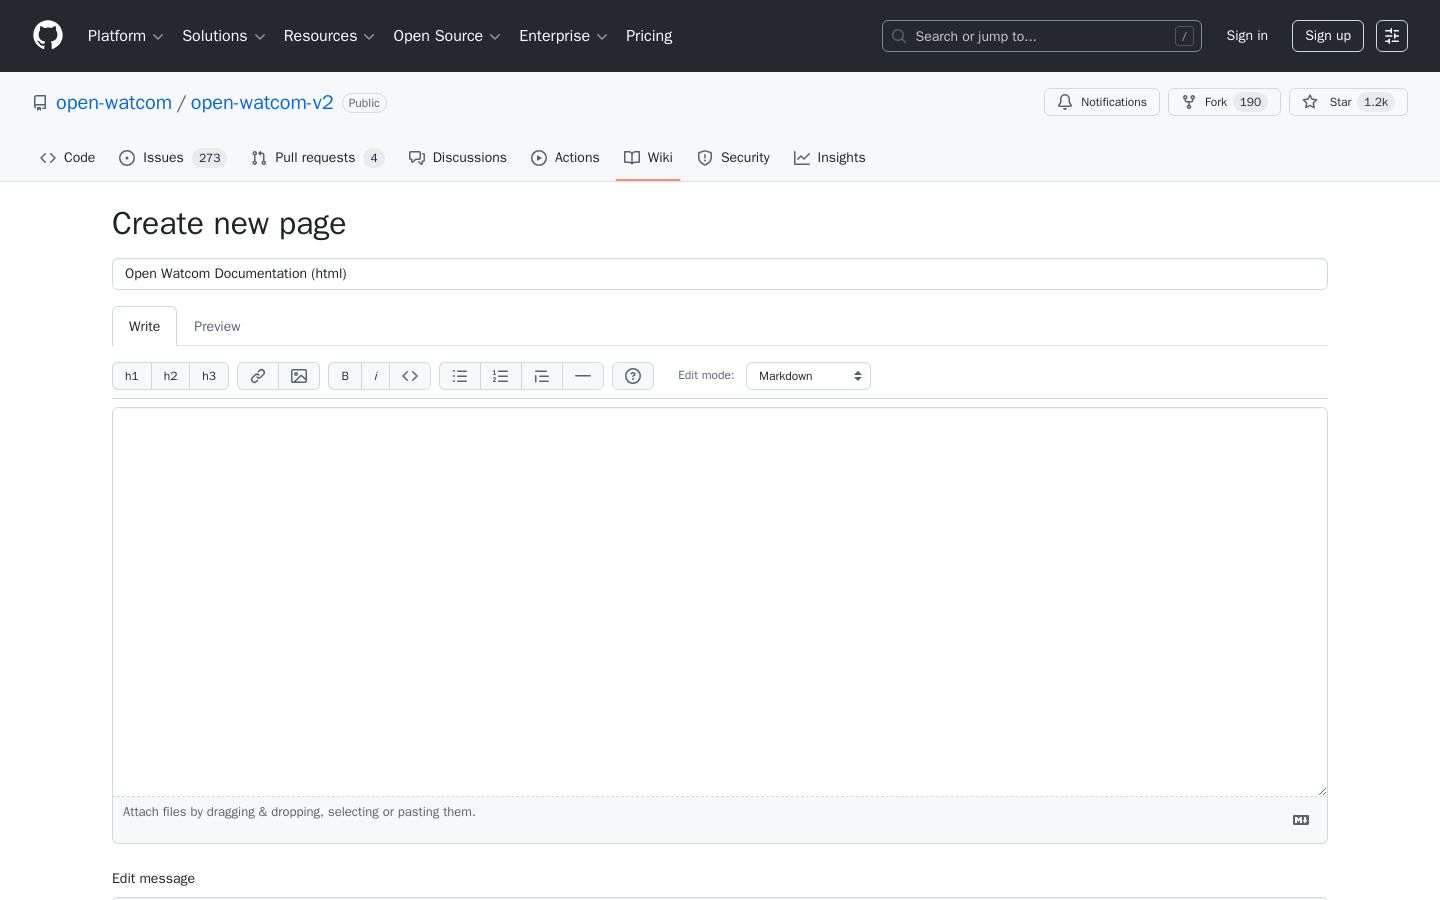This screenshot has width=1440, height=900.
Task: Click the Sign up button
Action: [1328, 36]
